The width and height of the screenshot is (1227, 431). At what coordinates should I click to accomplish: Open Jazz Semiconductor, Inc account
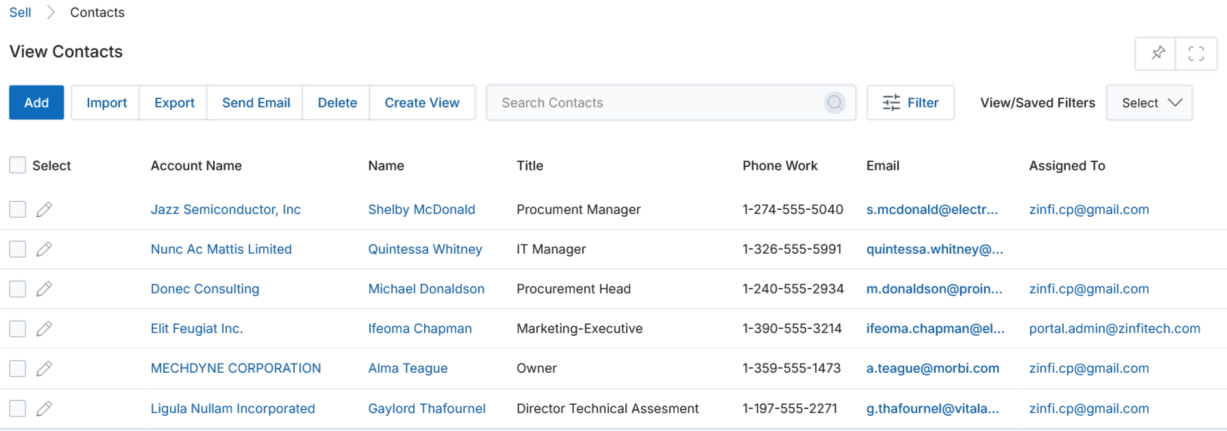226,210
